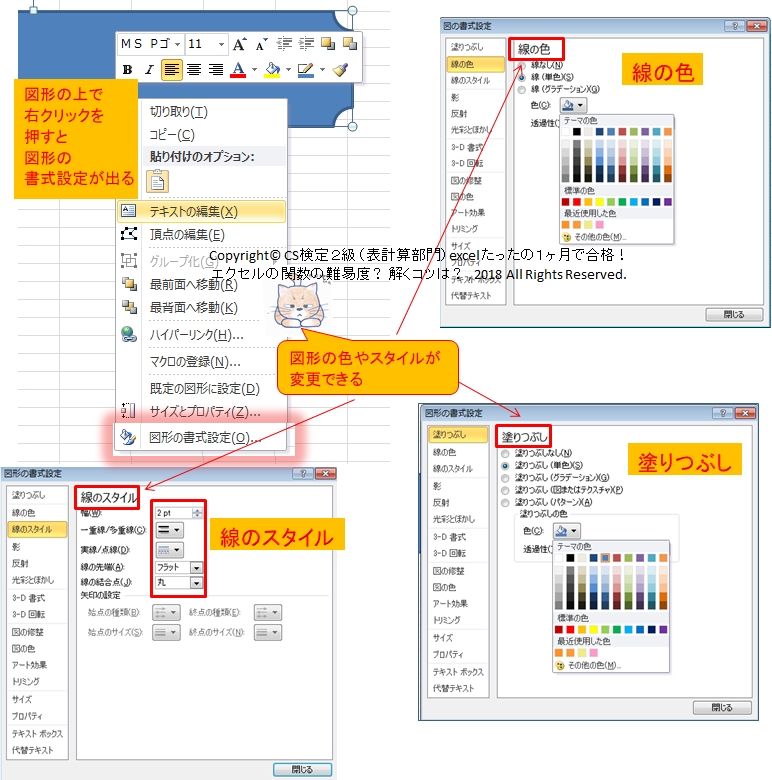Open the shape fill dropdown arrow
The height and width of the screenshot is (780, 772).
coord(288,70)
